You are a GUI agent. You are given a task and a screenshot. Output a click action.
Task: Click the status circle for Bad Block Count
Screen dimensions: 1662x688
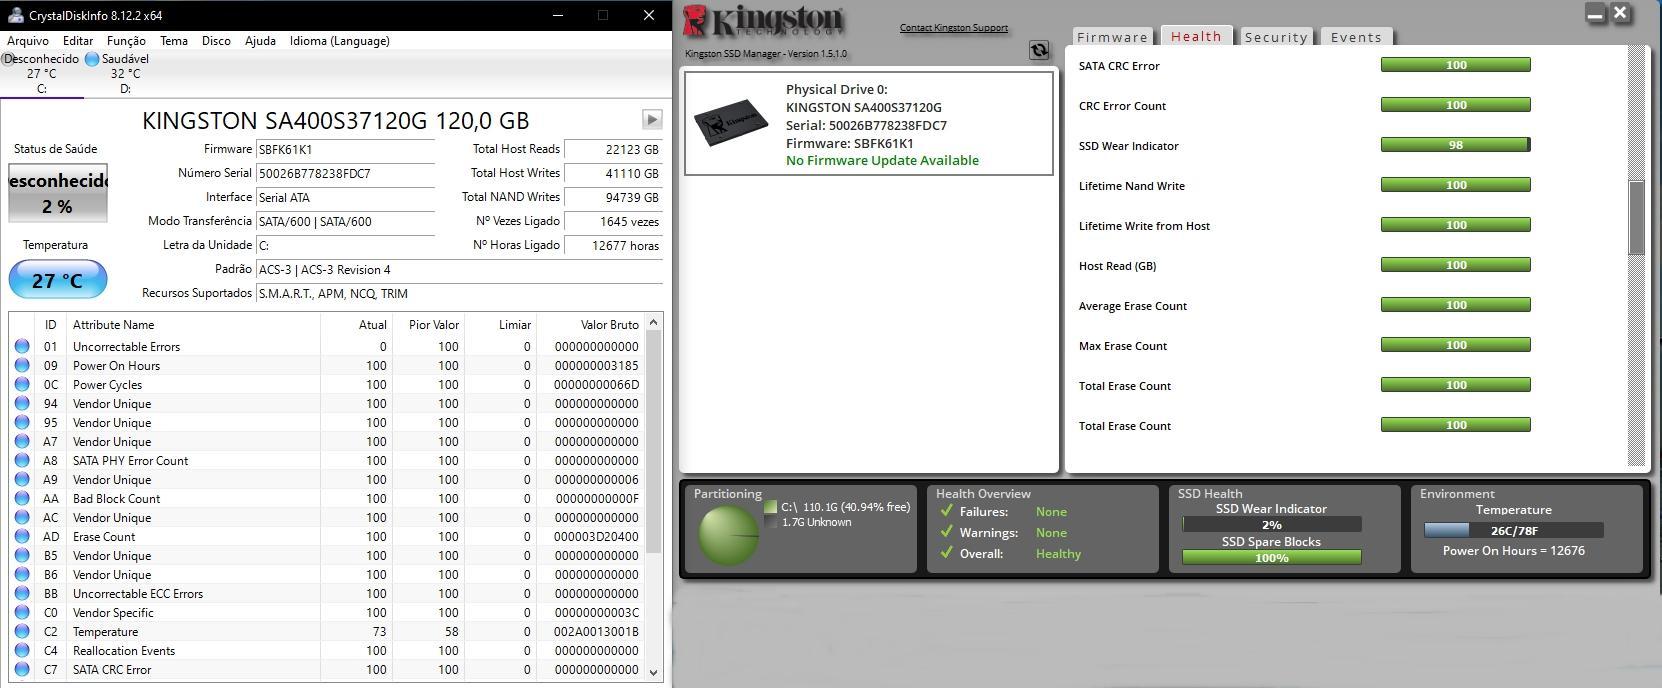pos(22,498)
